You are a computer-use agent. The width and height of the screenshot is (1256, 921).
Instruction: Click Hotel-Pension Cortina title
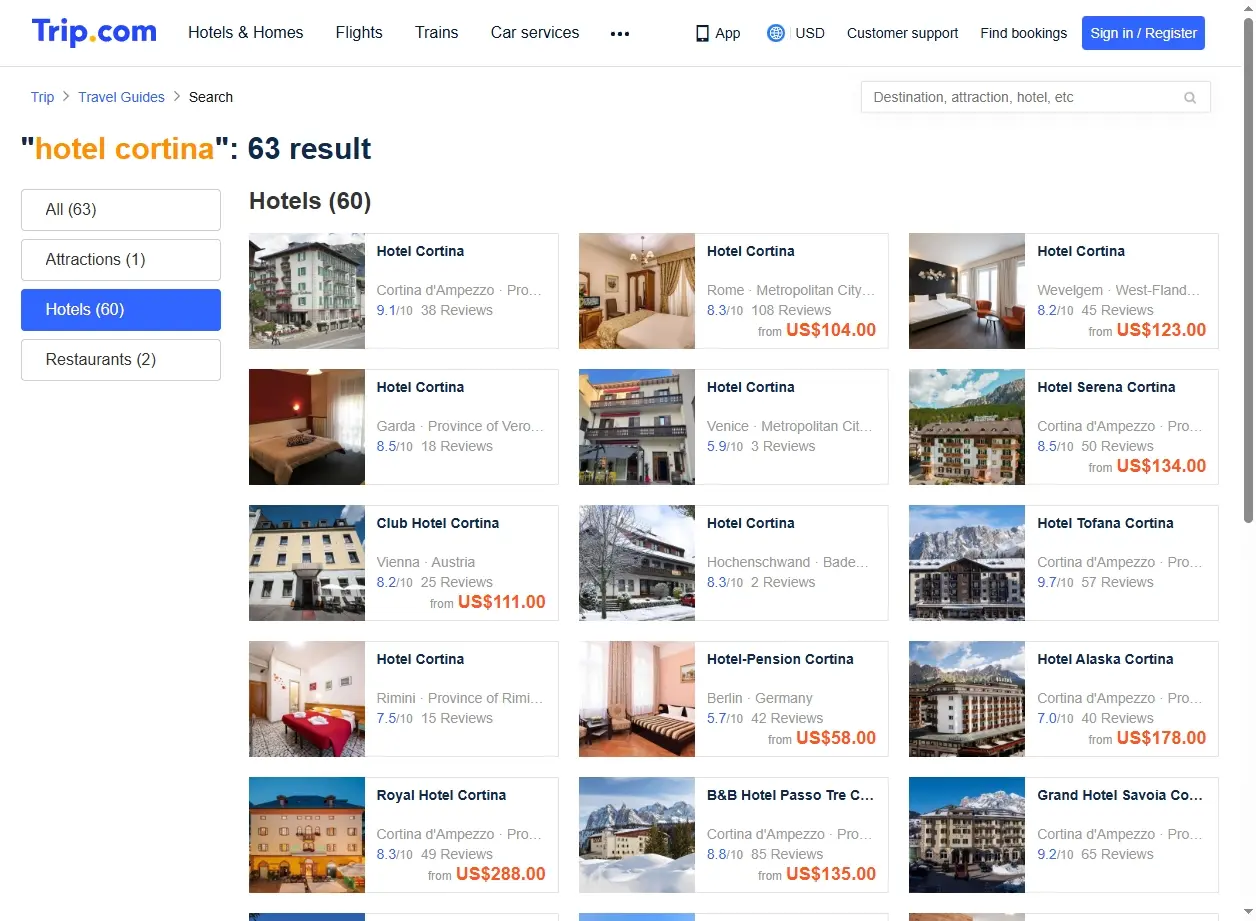pos(780,659)
